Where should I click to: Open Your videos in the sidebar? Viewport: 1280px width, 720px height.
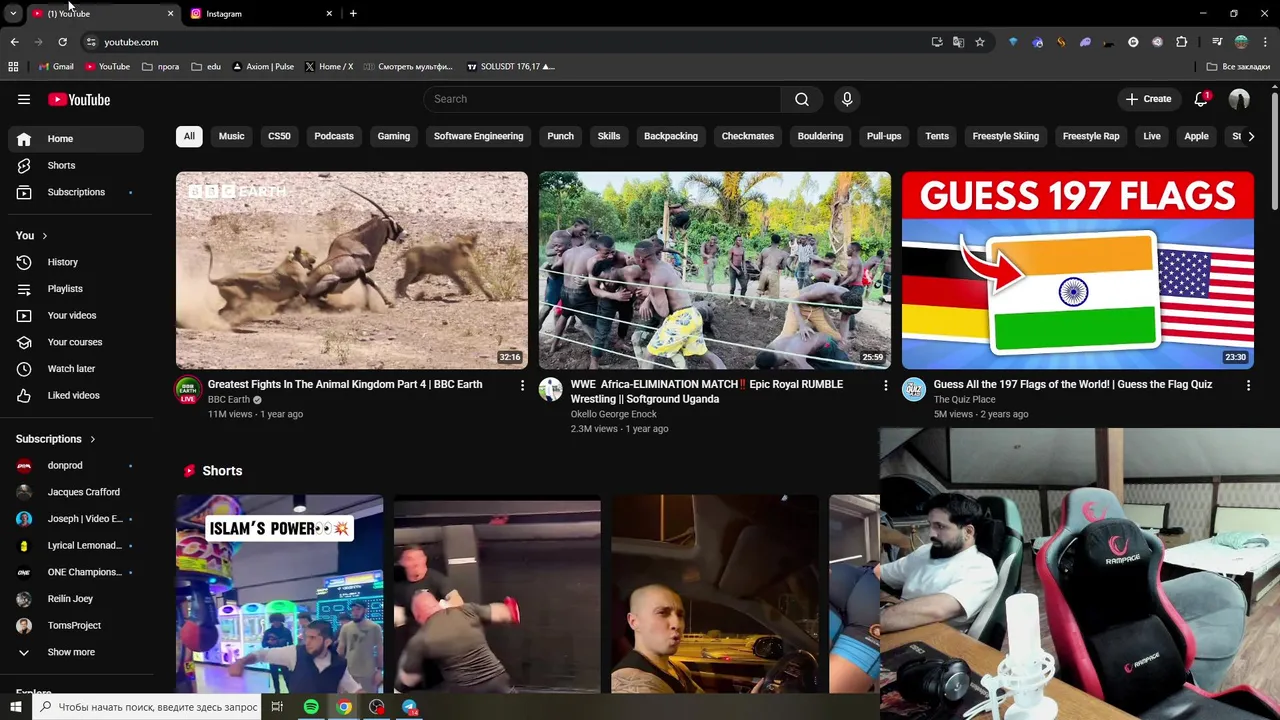[x=76, y=315]
